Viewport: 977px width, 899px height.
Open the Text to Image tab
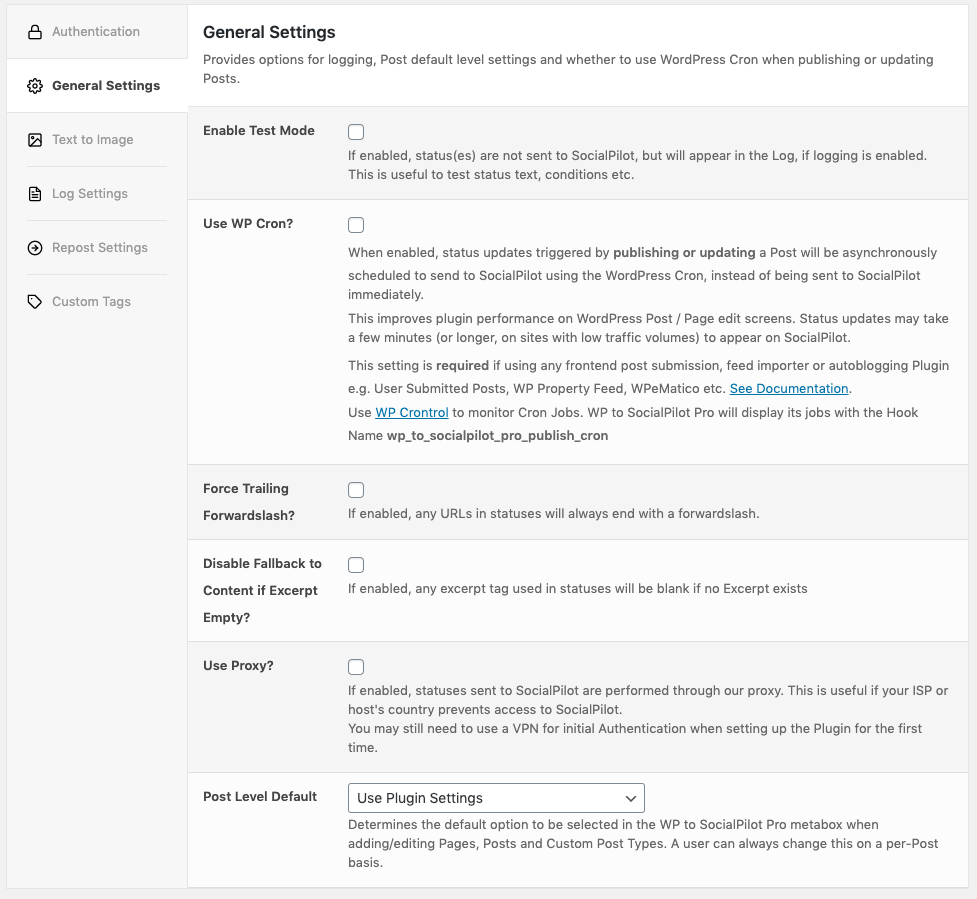pos(93,140)
